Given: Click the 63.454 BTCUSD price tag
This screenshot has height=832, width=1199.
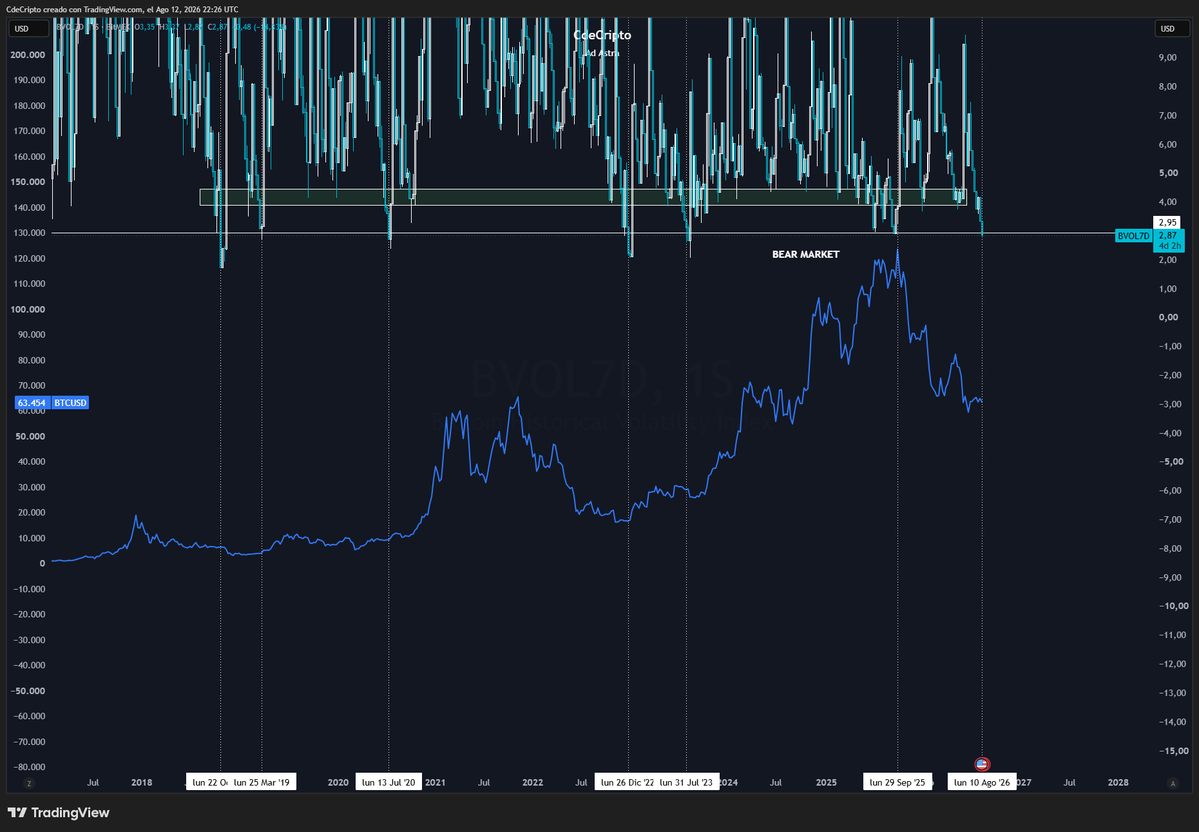Looking at the screenshot, I should (x=32, y=402).
